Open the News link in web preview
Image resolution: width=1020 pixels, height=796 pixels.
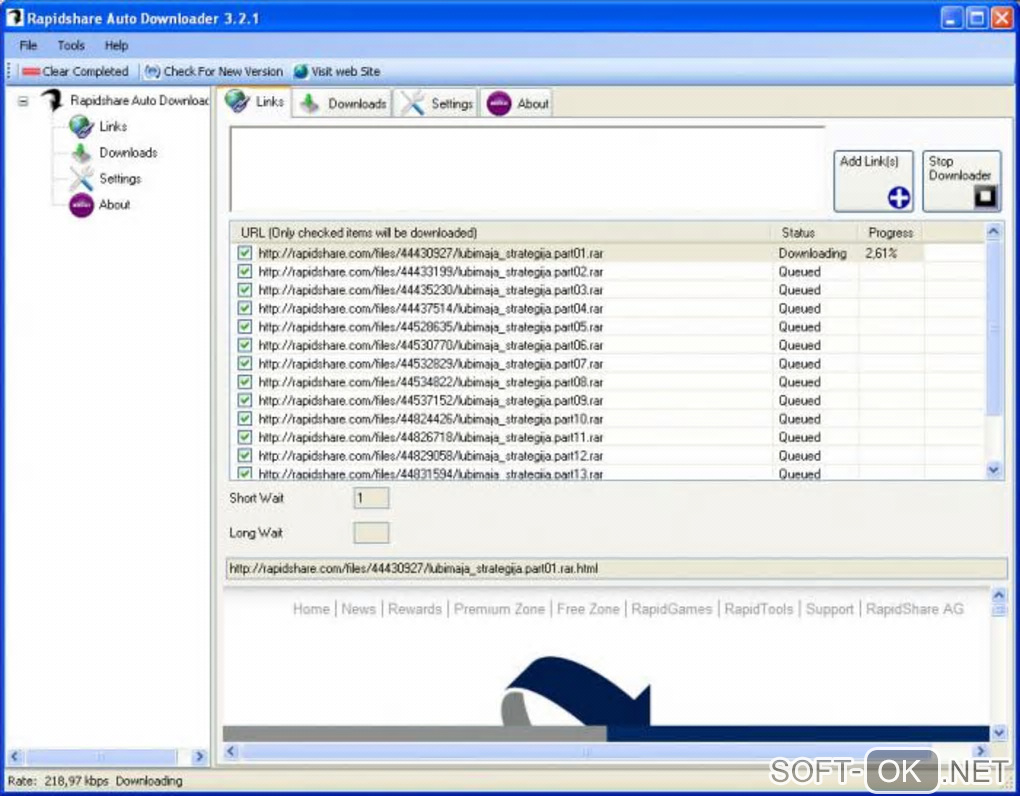tap(358, 609)
